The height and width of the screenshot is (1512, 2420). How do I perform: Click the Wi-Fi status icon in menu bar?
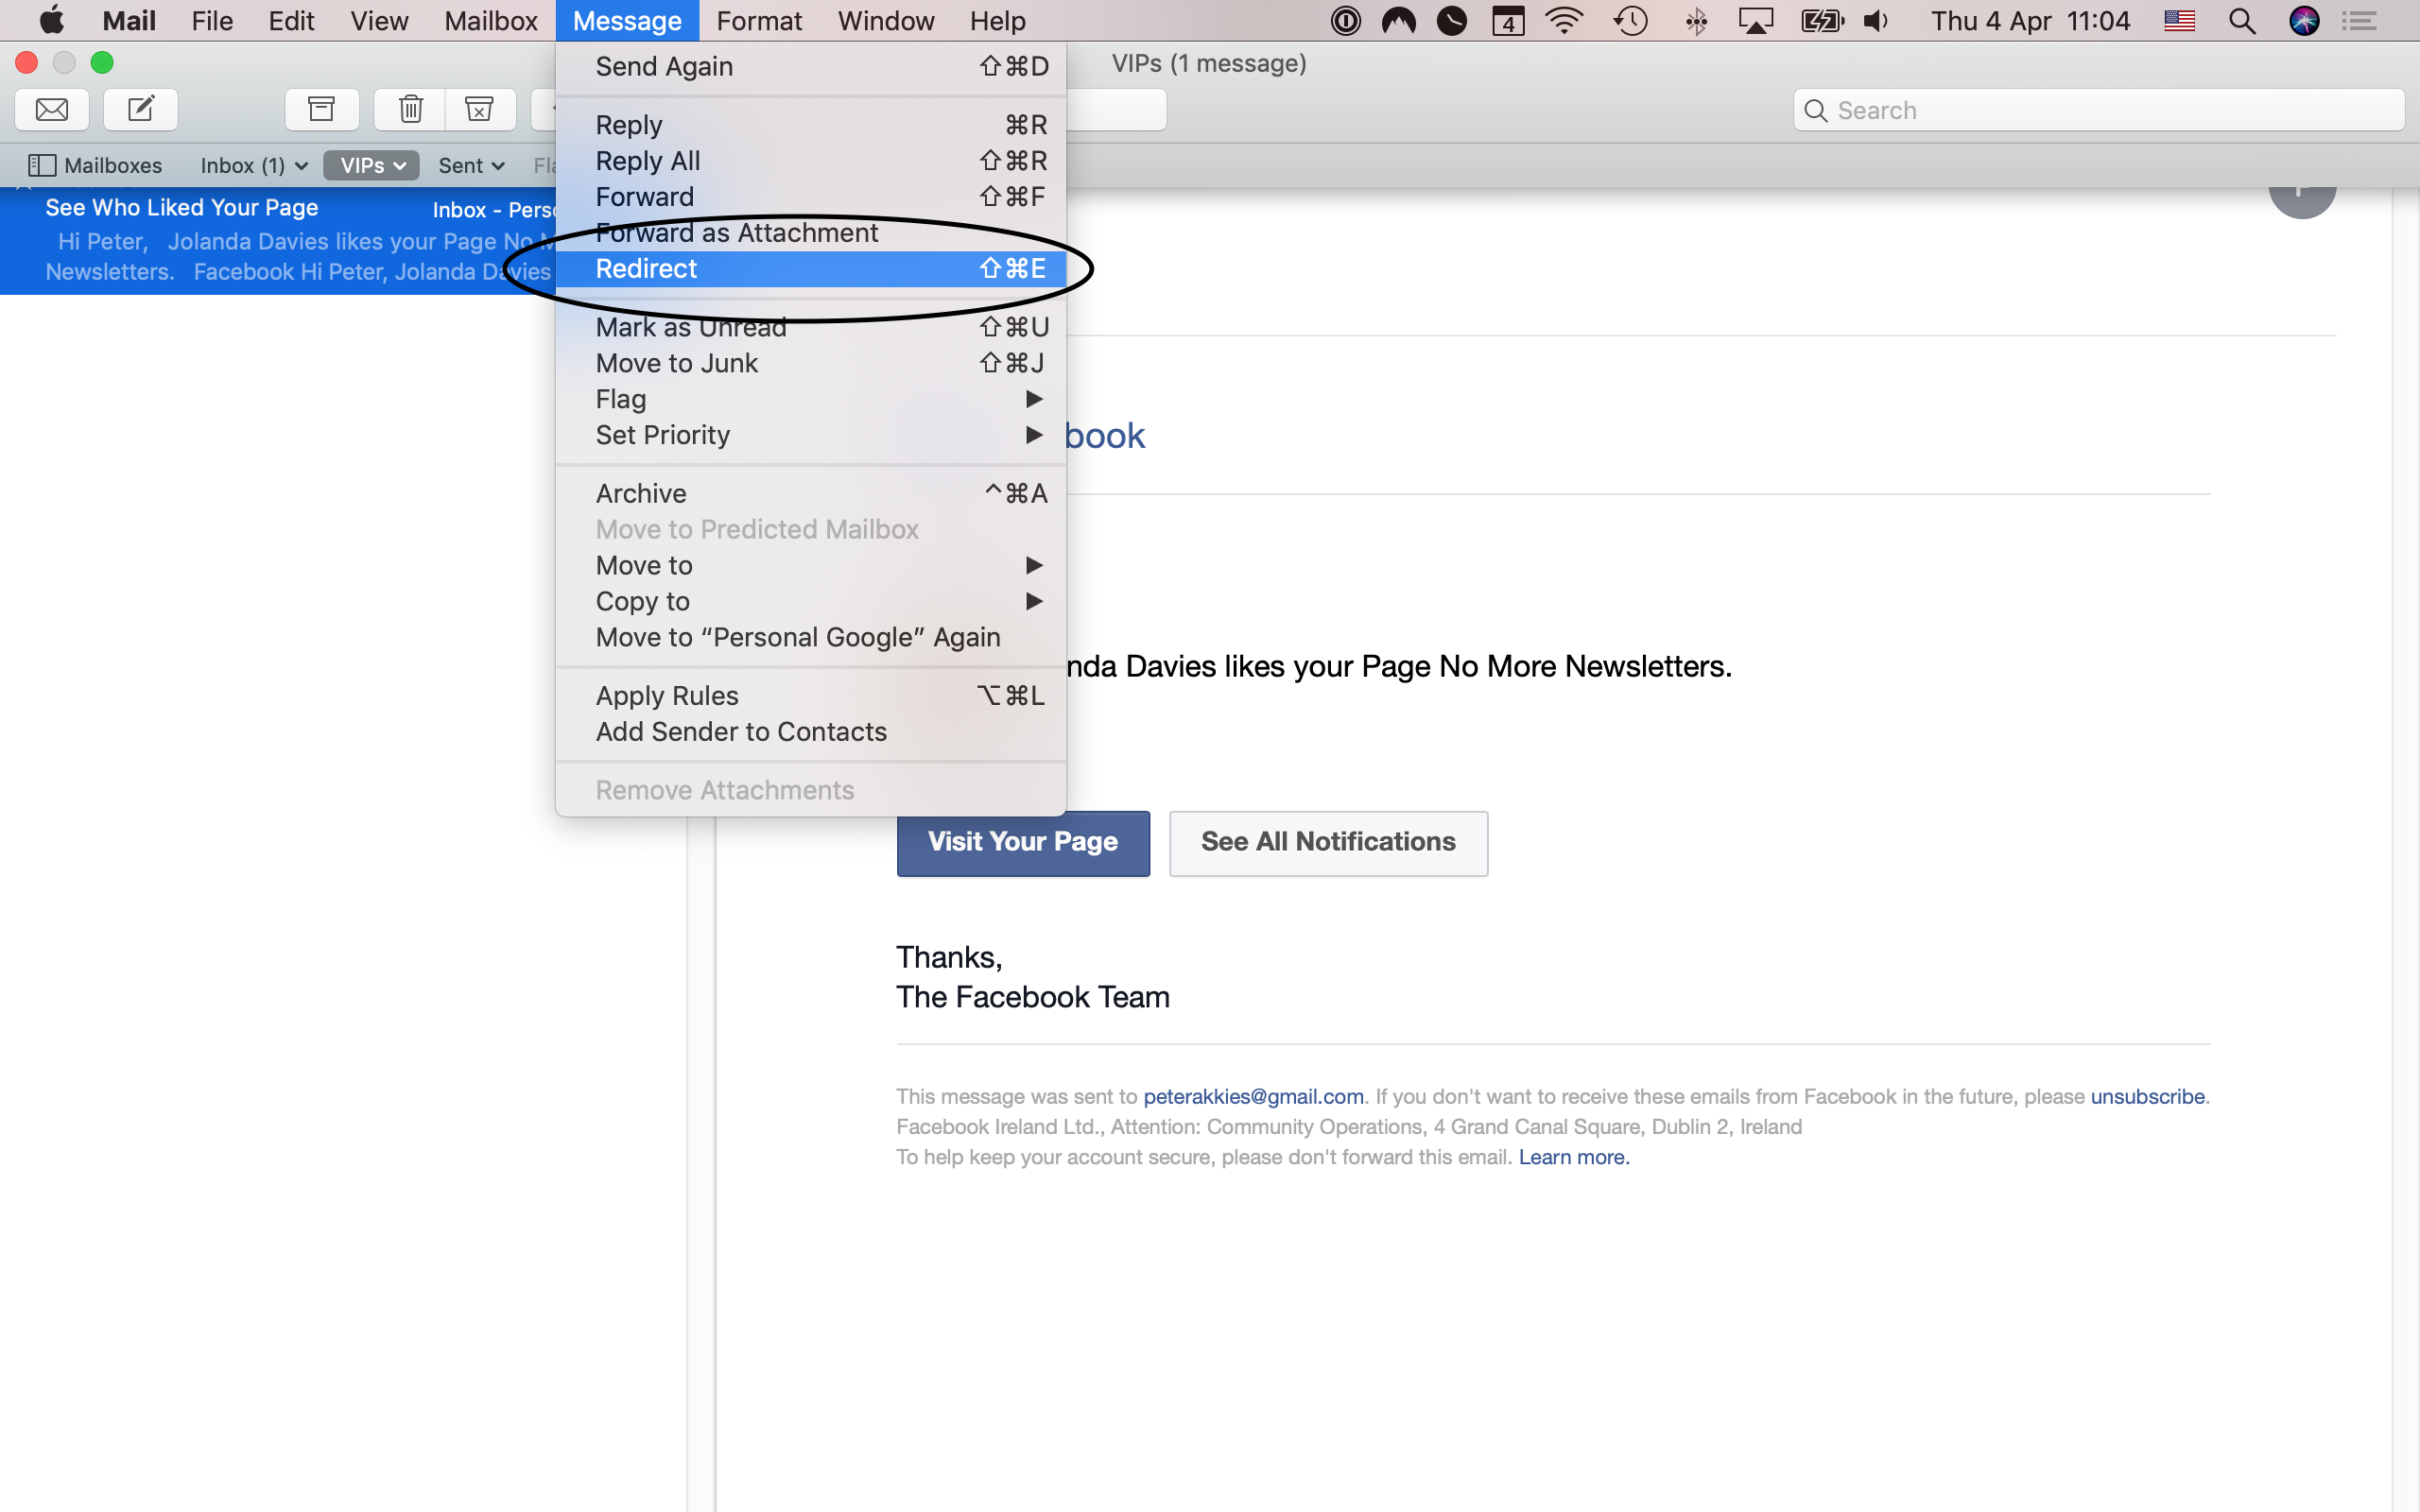[x=1564, y=19]
